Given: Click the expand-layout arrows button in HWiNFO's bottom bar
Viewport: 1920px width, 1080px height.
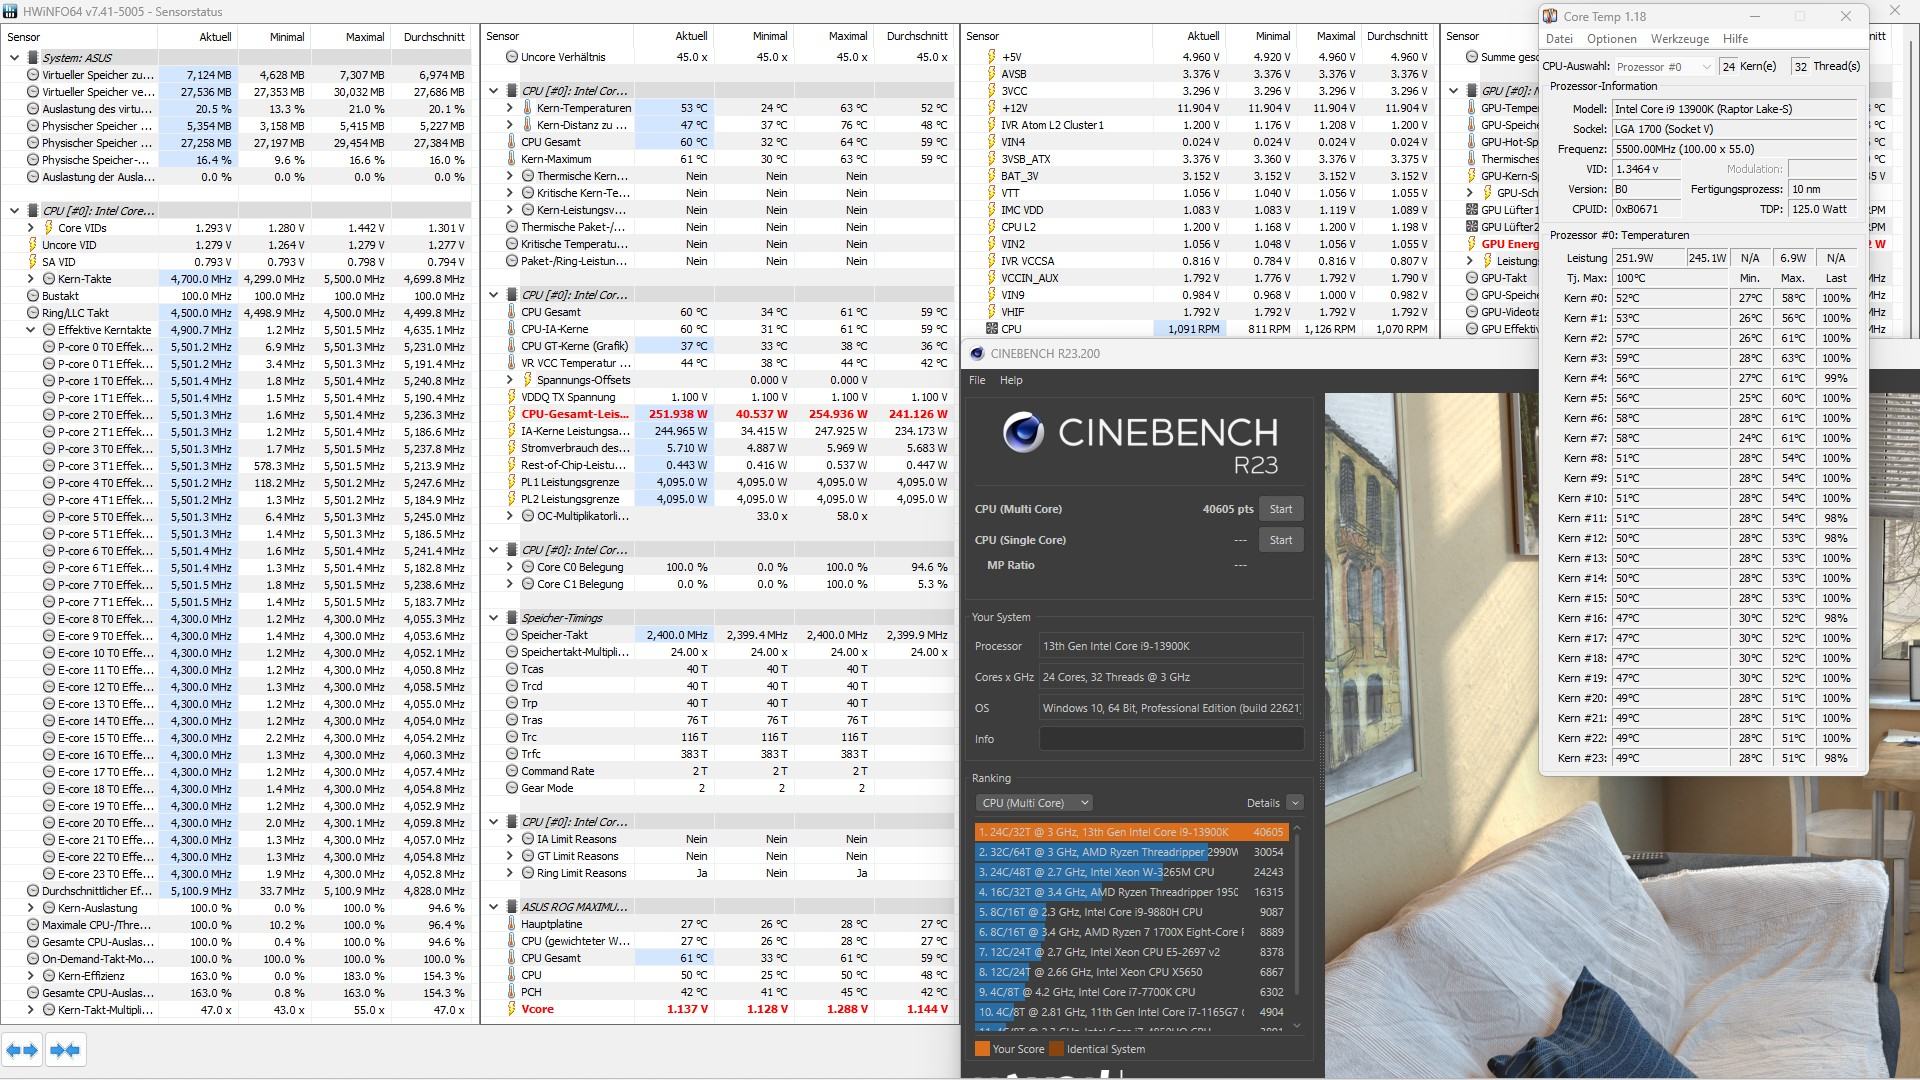Looking at the screenshot, I should (22, 1050).
